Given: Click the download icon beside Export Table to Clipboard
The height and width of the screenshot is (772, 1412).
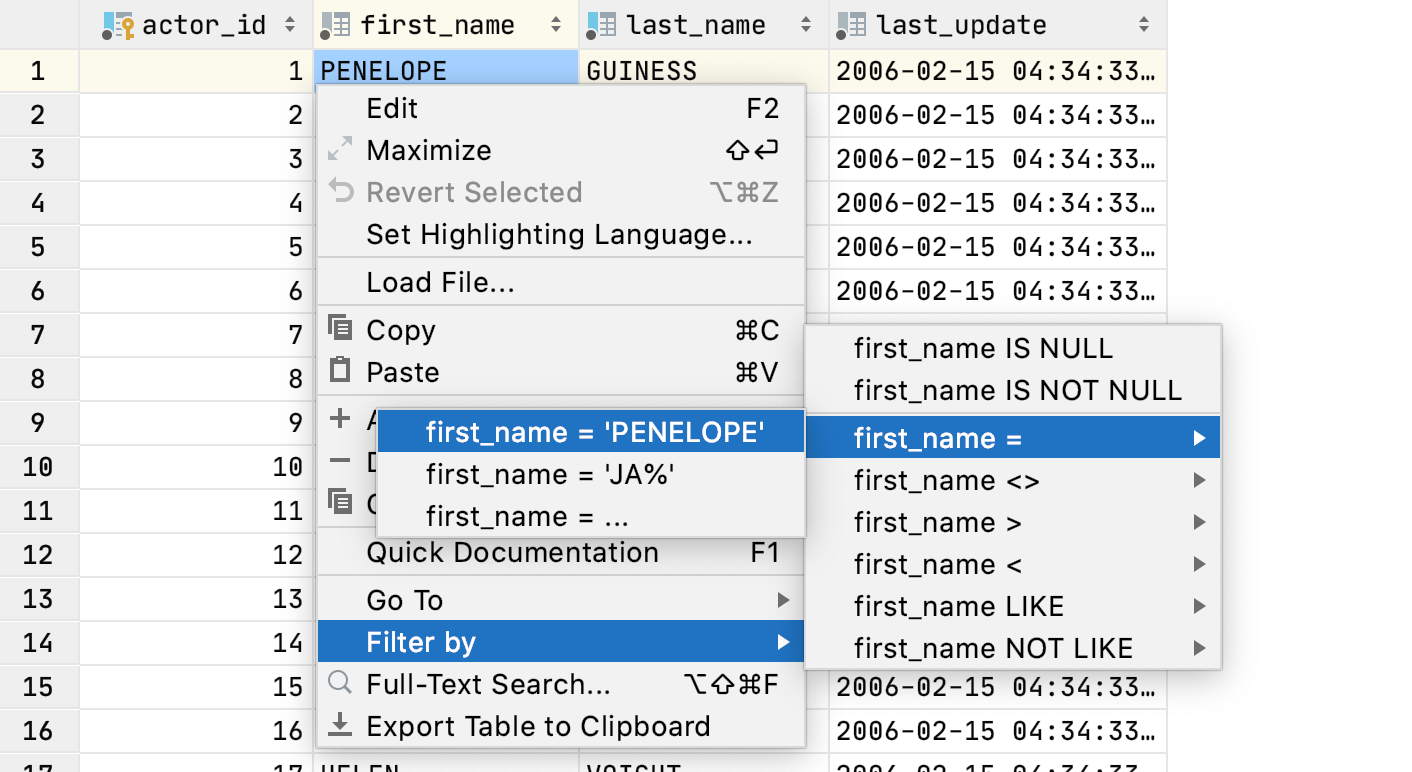Looking at the screenshot, I should tap(340, 726).
